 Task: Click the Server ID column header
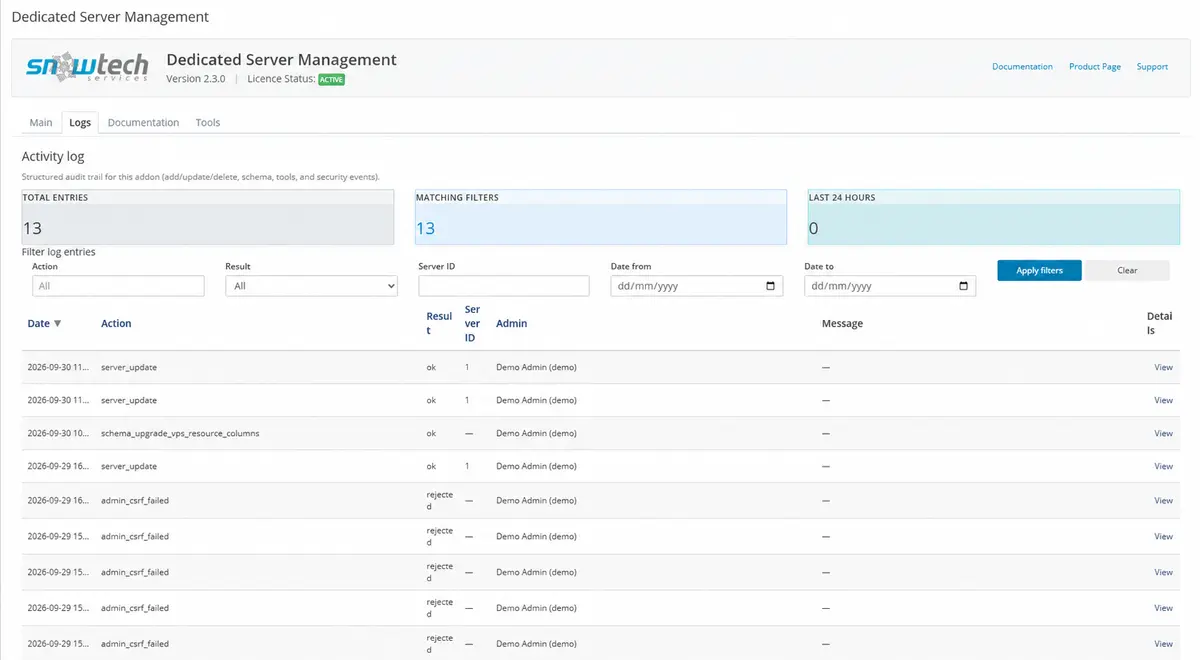tap(472, 323)
